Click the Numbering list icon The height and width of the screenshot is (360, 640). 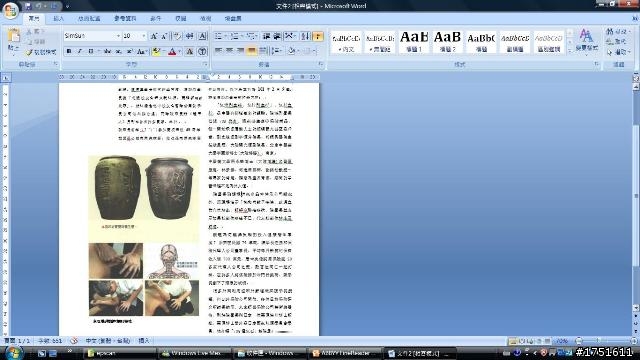(x=236, y=36)
